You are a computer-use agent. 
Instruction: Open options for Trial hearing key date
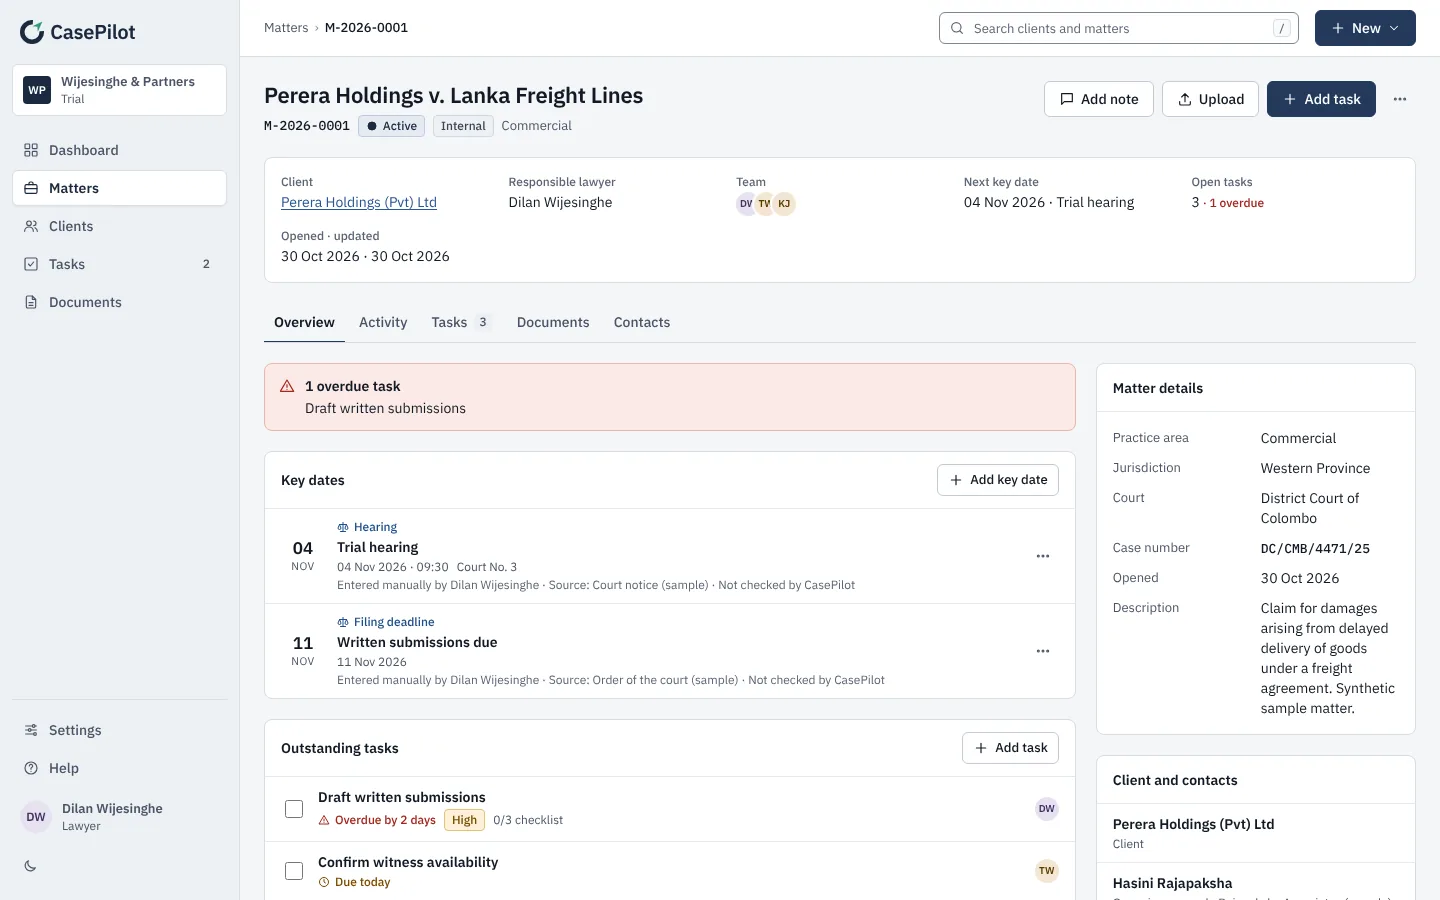(1043, 556)
